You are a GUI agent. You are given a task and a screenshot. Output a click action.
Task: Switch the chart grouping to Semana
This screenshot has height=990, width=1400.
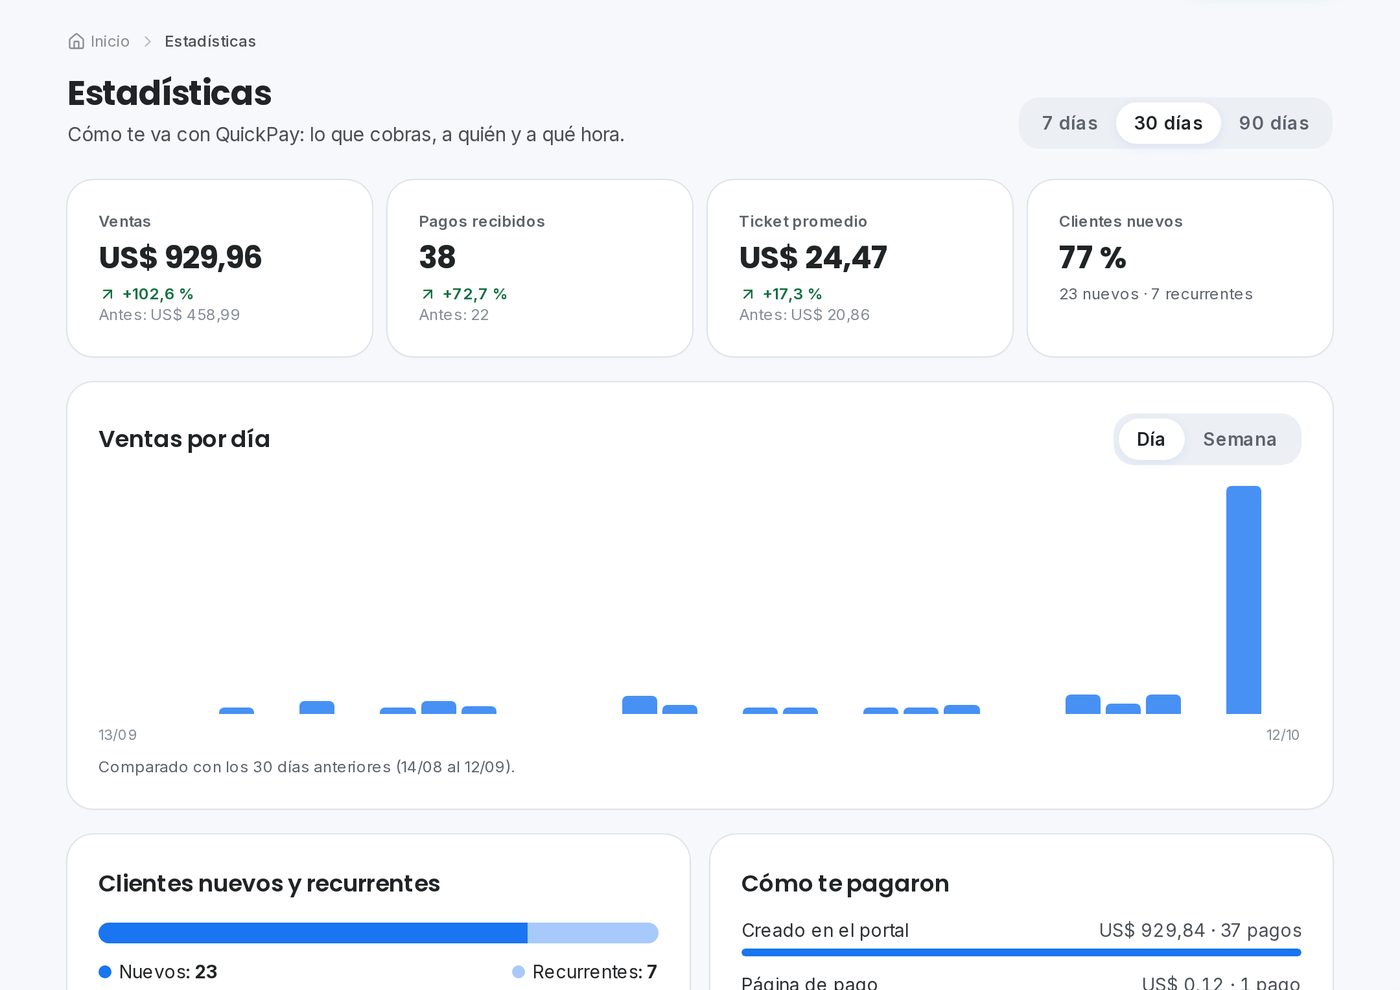(1240, 439)
